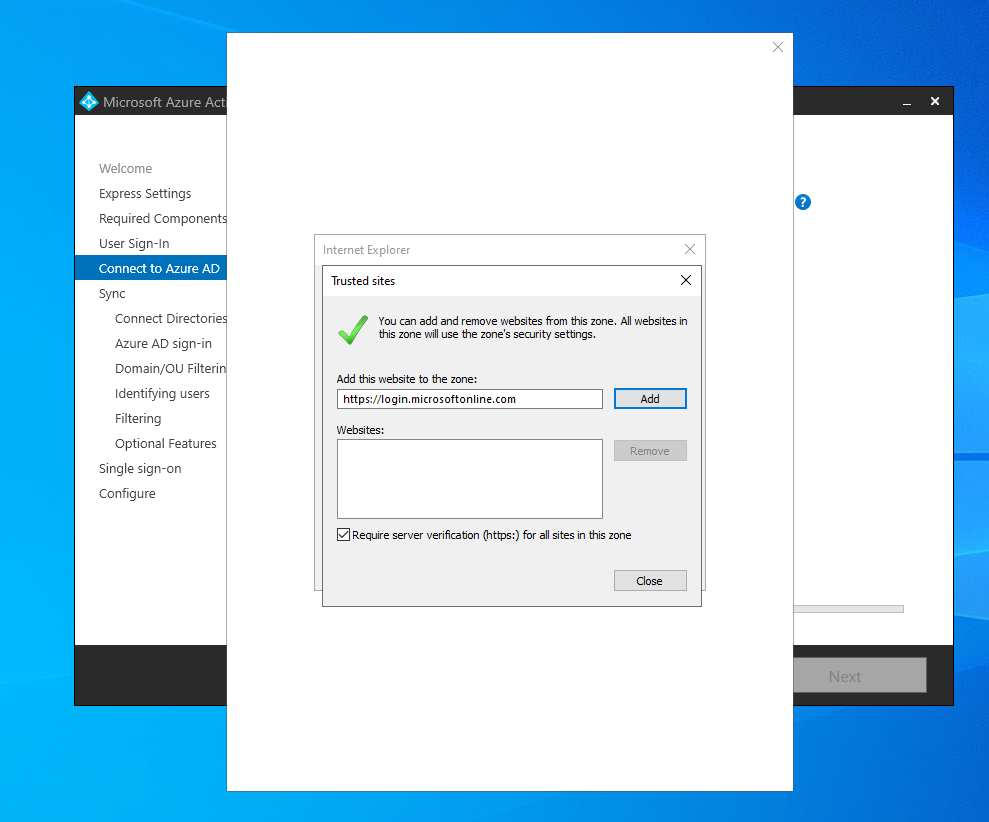Close the Azure AD Connect wizard window
This screenshot has width=989, height=822.
tap(935, 101)
